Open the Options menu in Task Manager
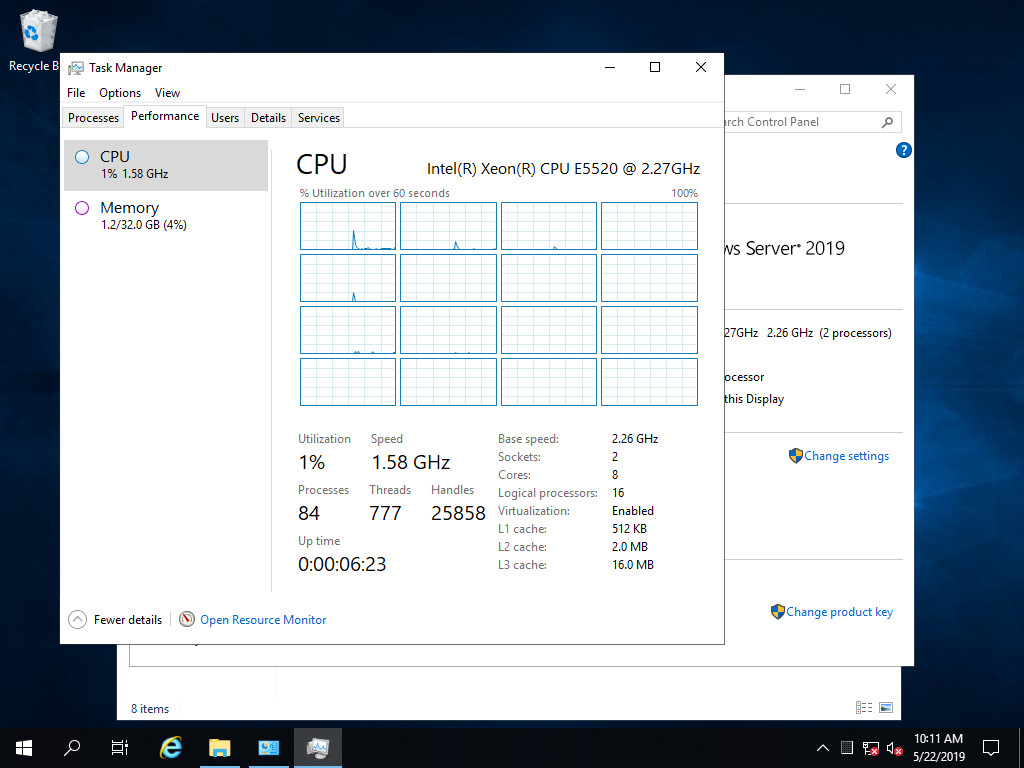The width and height of the screenshot is (1024, 768). pos(120,93)
